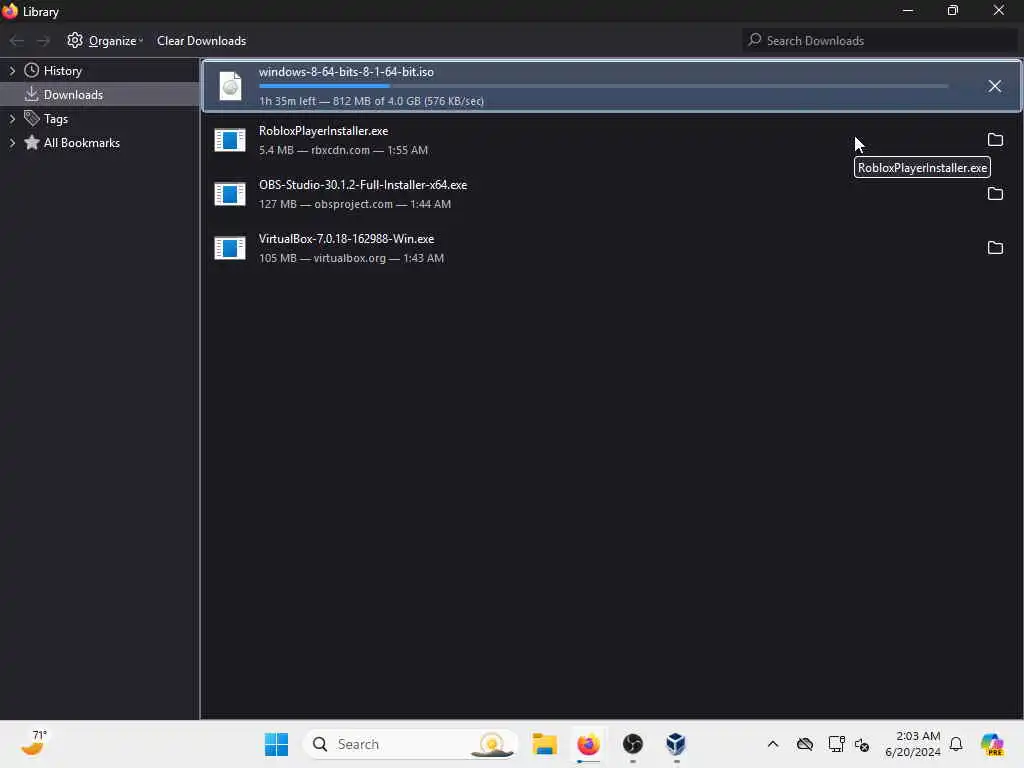This screenshot has height=768, width=1024.
Task: Open containing folder for RobloxPlayerInstaller.exe
Action: (x=995, y=140)
